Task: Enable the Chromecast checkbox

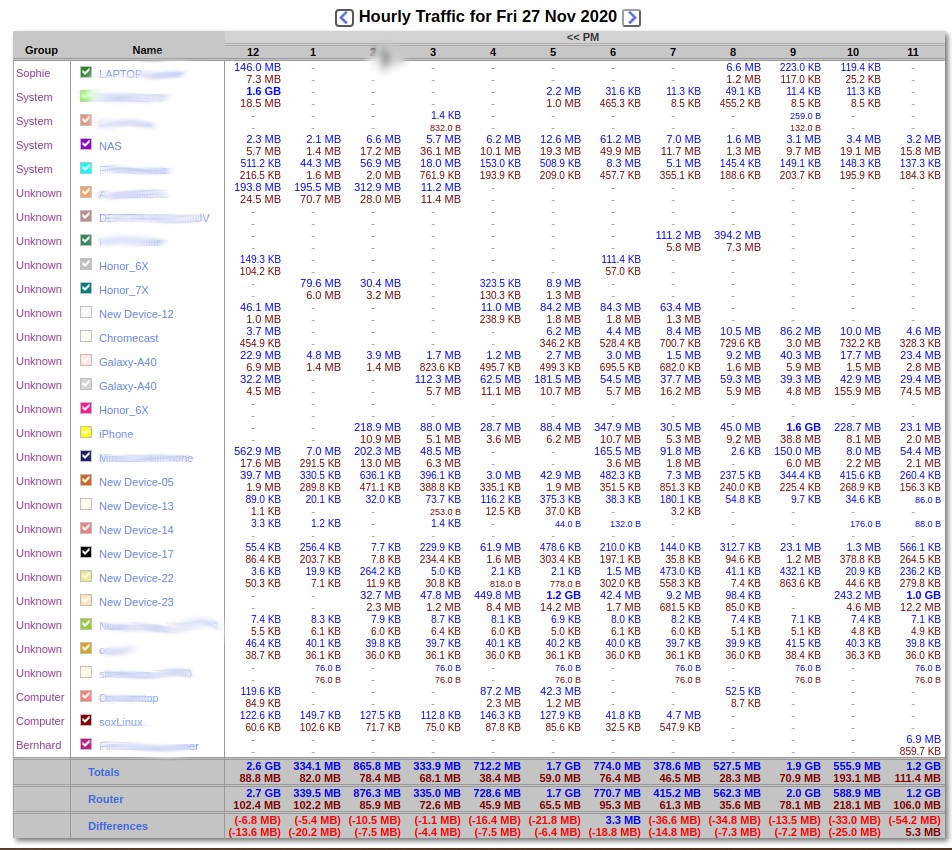Action: (x=86, y=337)
